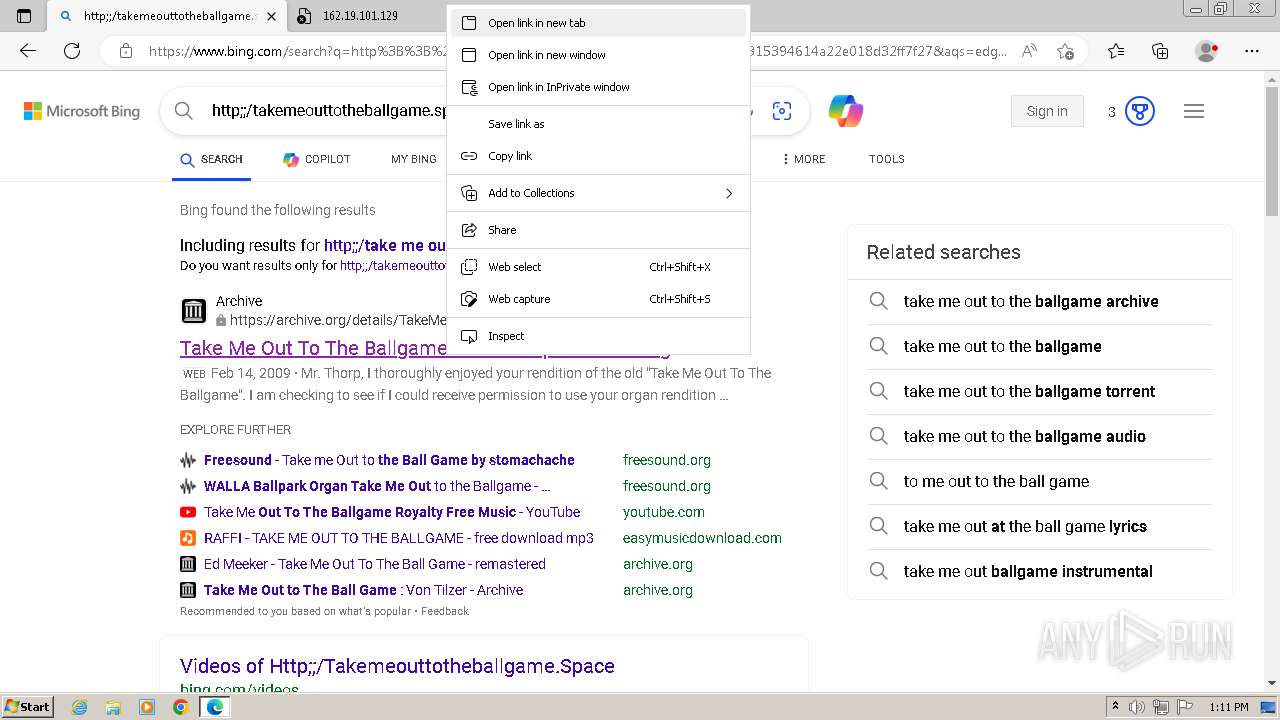
Task: Refresh the page
Action: pos(72,51)
